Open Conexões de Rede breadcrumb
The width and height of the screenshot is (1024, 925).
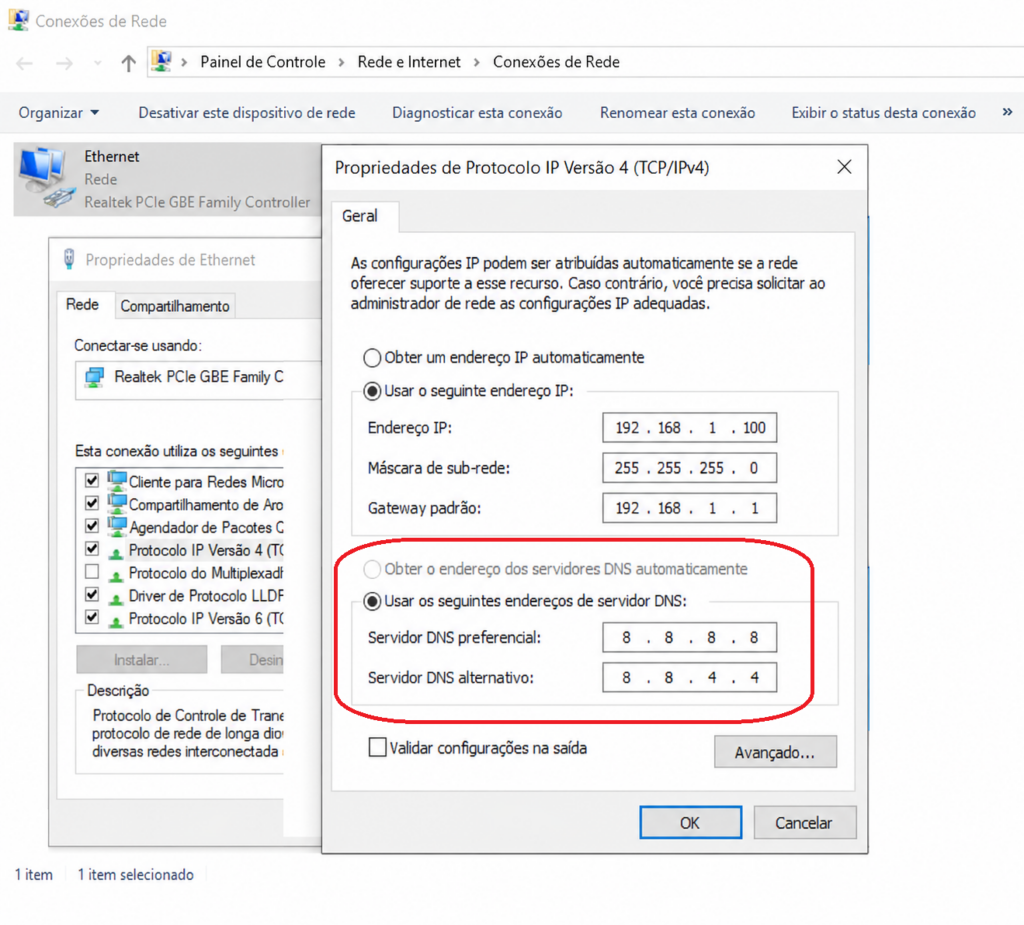556,62
